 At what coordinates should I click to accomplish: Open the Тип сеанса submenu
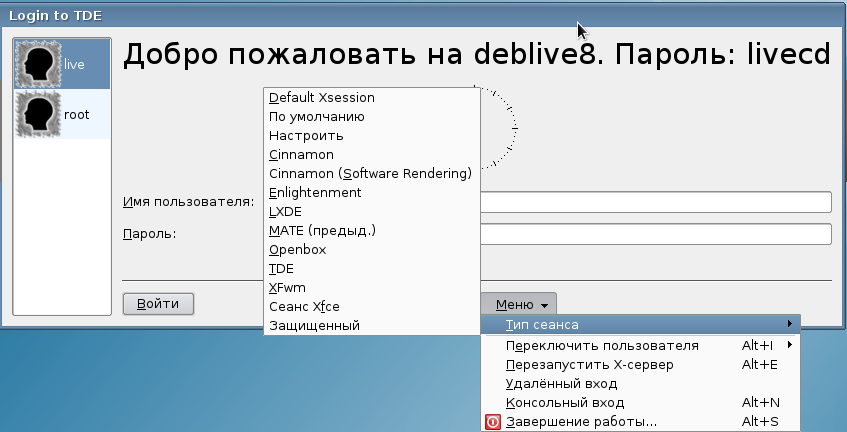coord(641,325)
